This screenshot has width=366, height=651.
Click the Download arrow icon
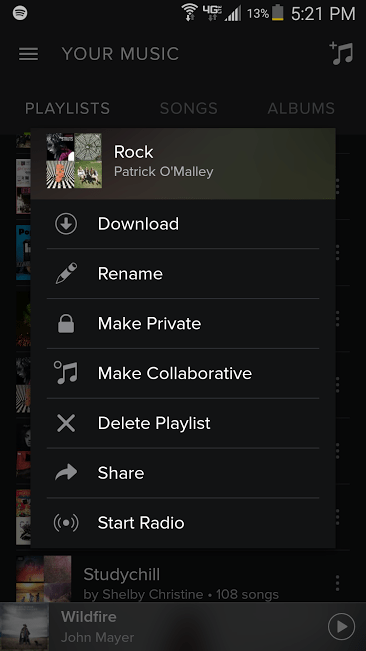(66, 224)
